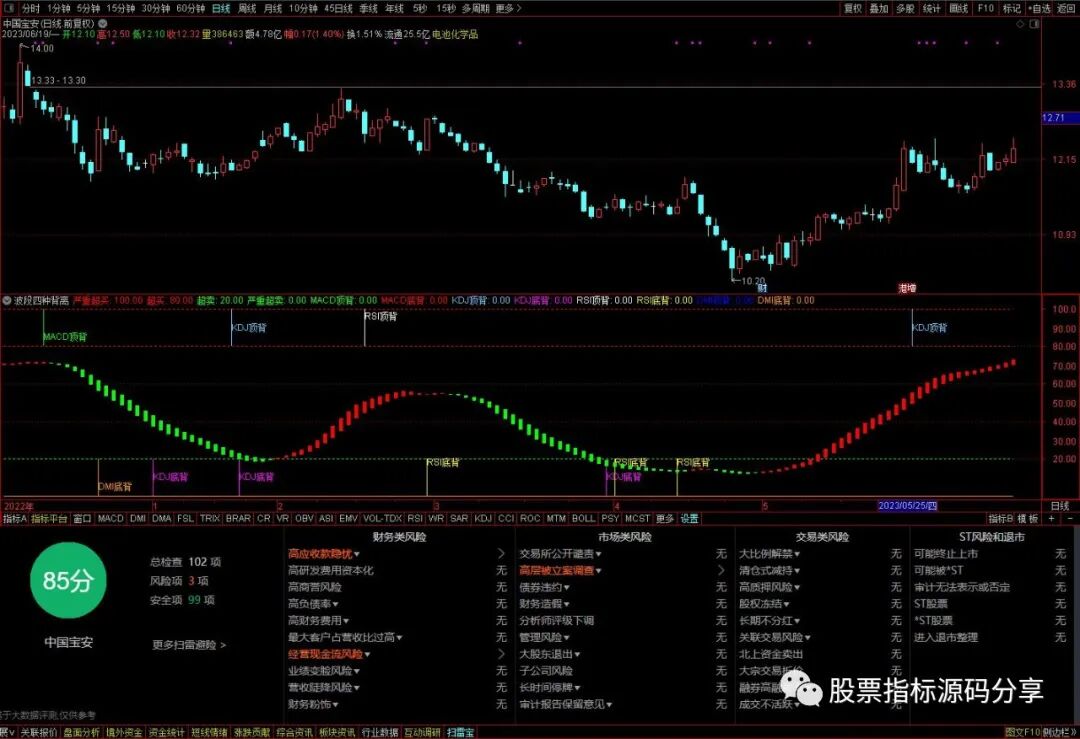This screenshot has width=1080, height=739.
Task: Open the 更多扫雷避险 link
Action: coord(189,645)
